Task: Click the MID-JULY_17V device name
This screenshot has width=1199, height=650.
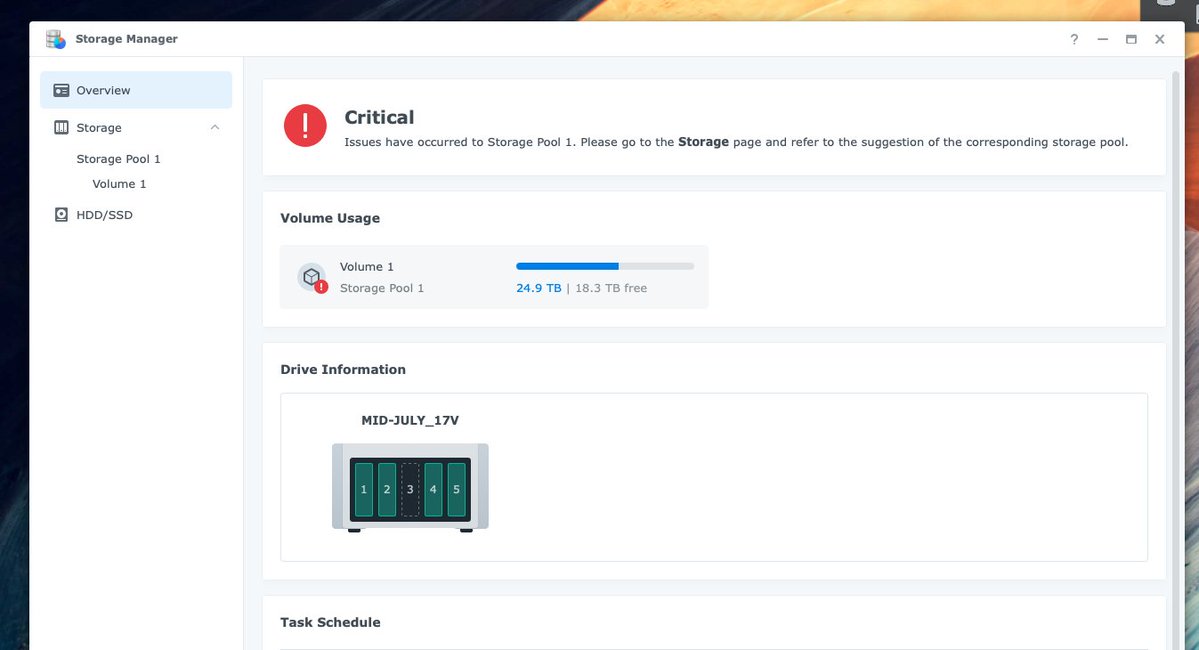Action: click(410, 421)
